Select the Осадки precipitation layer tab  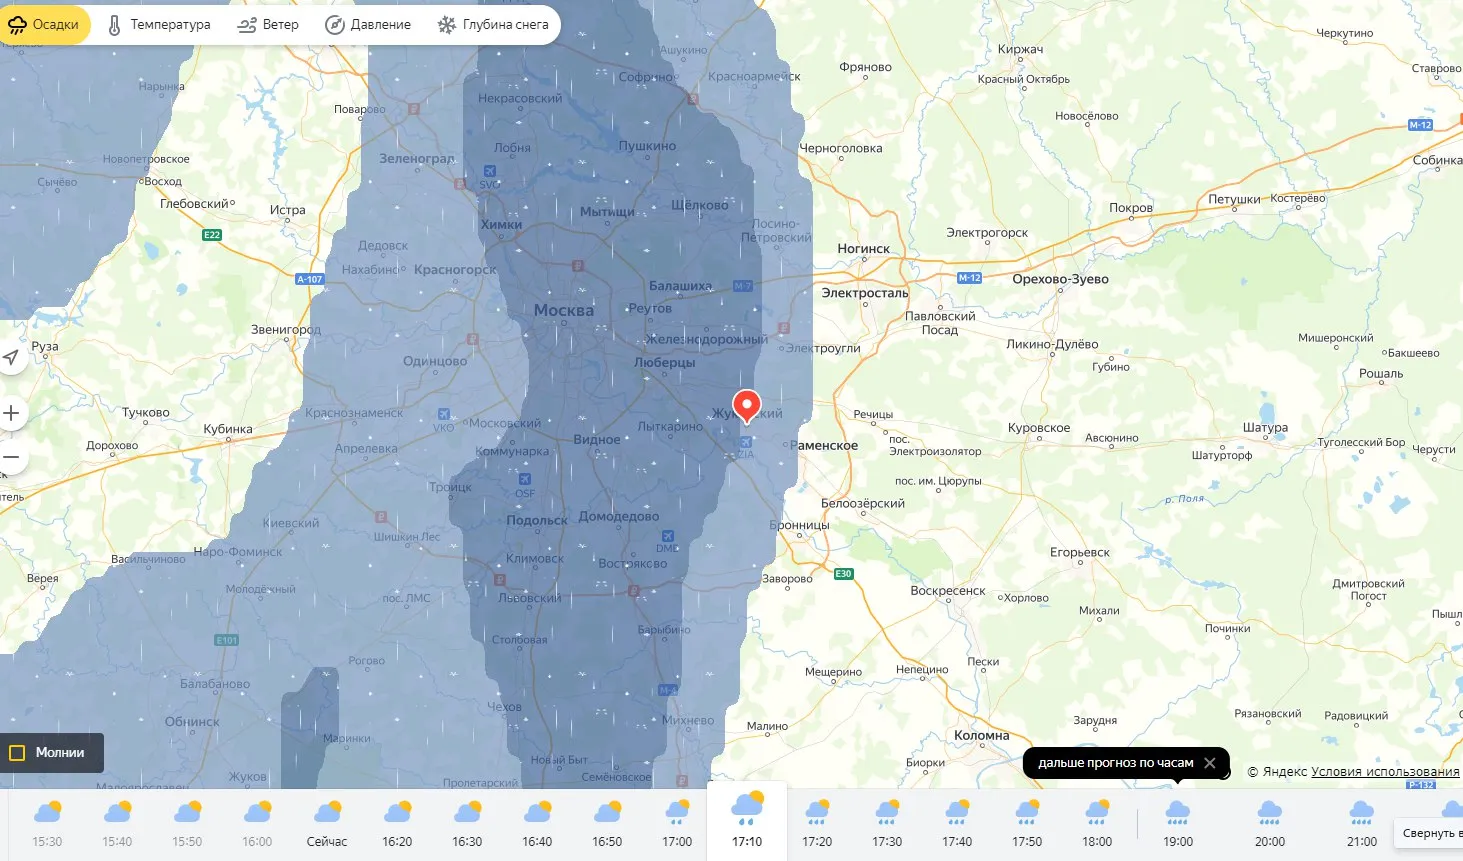[44, 25]
